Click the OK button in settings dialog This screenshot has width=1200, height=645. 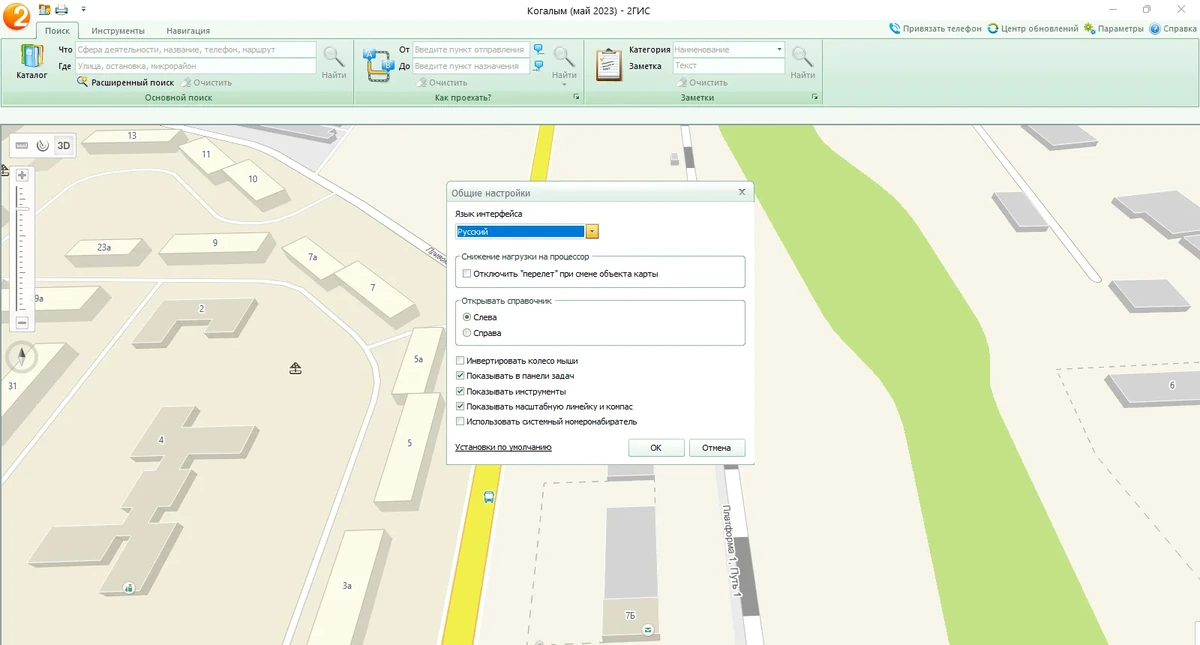click(656, 448)
